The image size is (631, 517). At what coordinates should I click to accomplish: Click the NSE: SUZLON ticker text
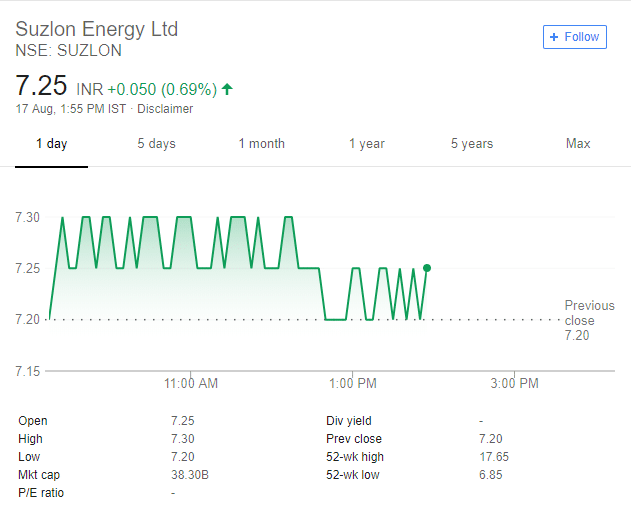pos(68,51)
